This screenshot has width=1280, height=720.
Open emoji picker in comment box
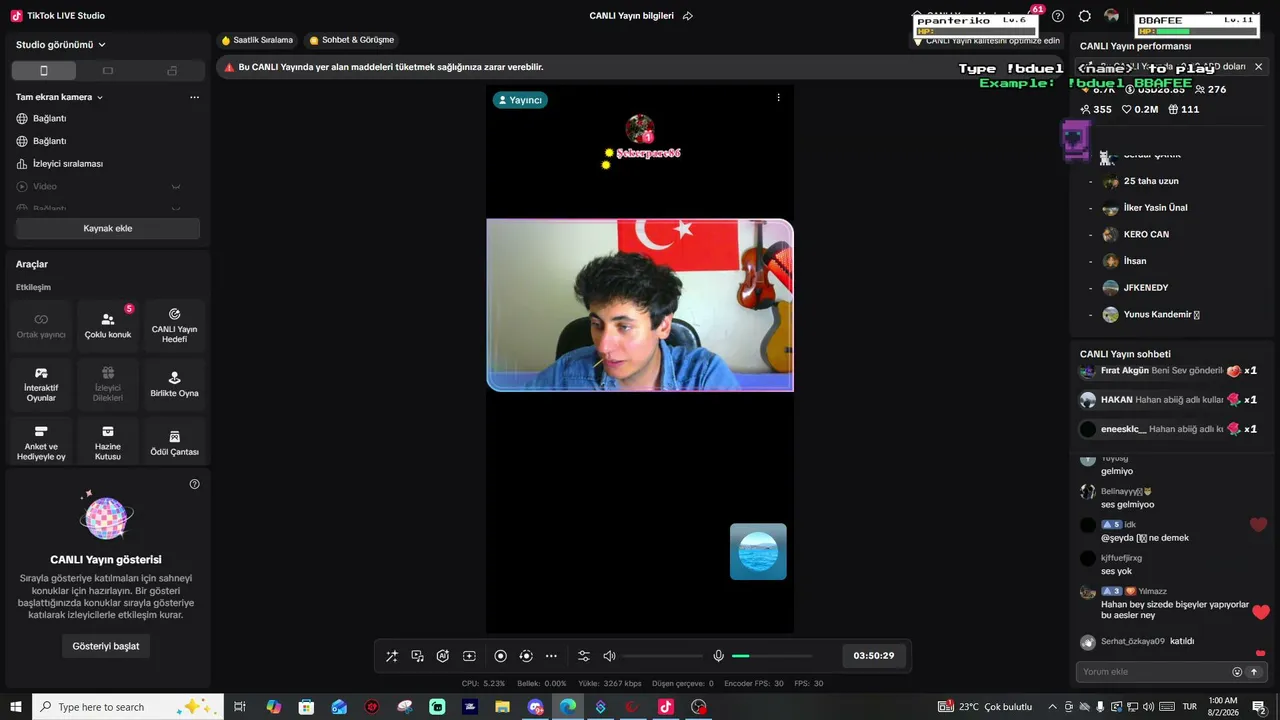[1237, 672]
